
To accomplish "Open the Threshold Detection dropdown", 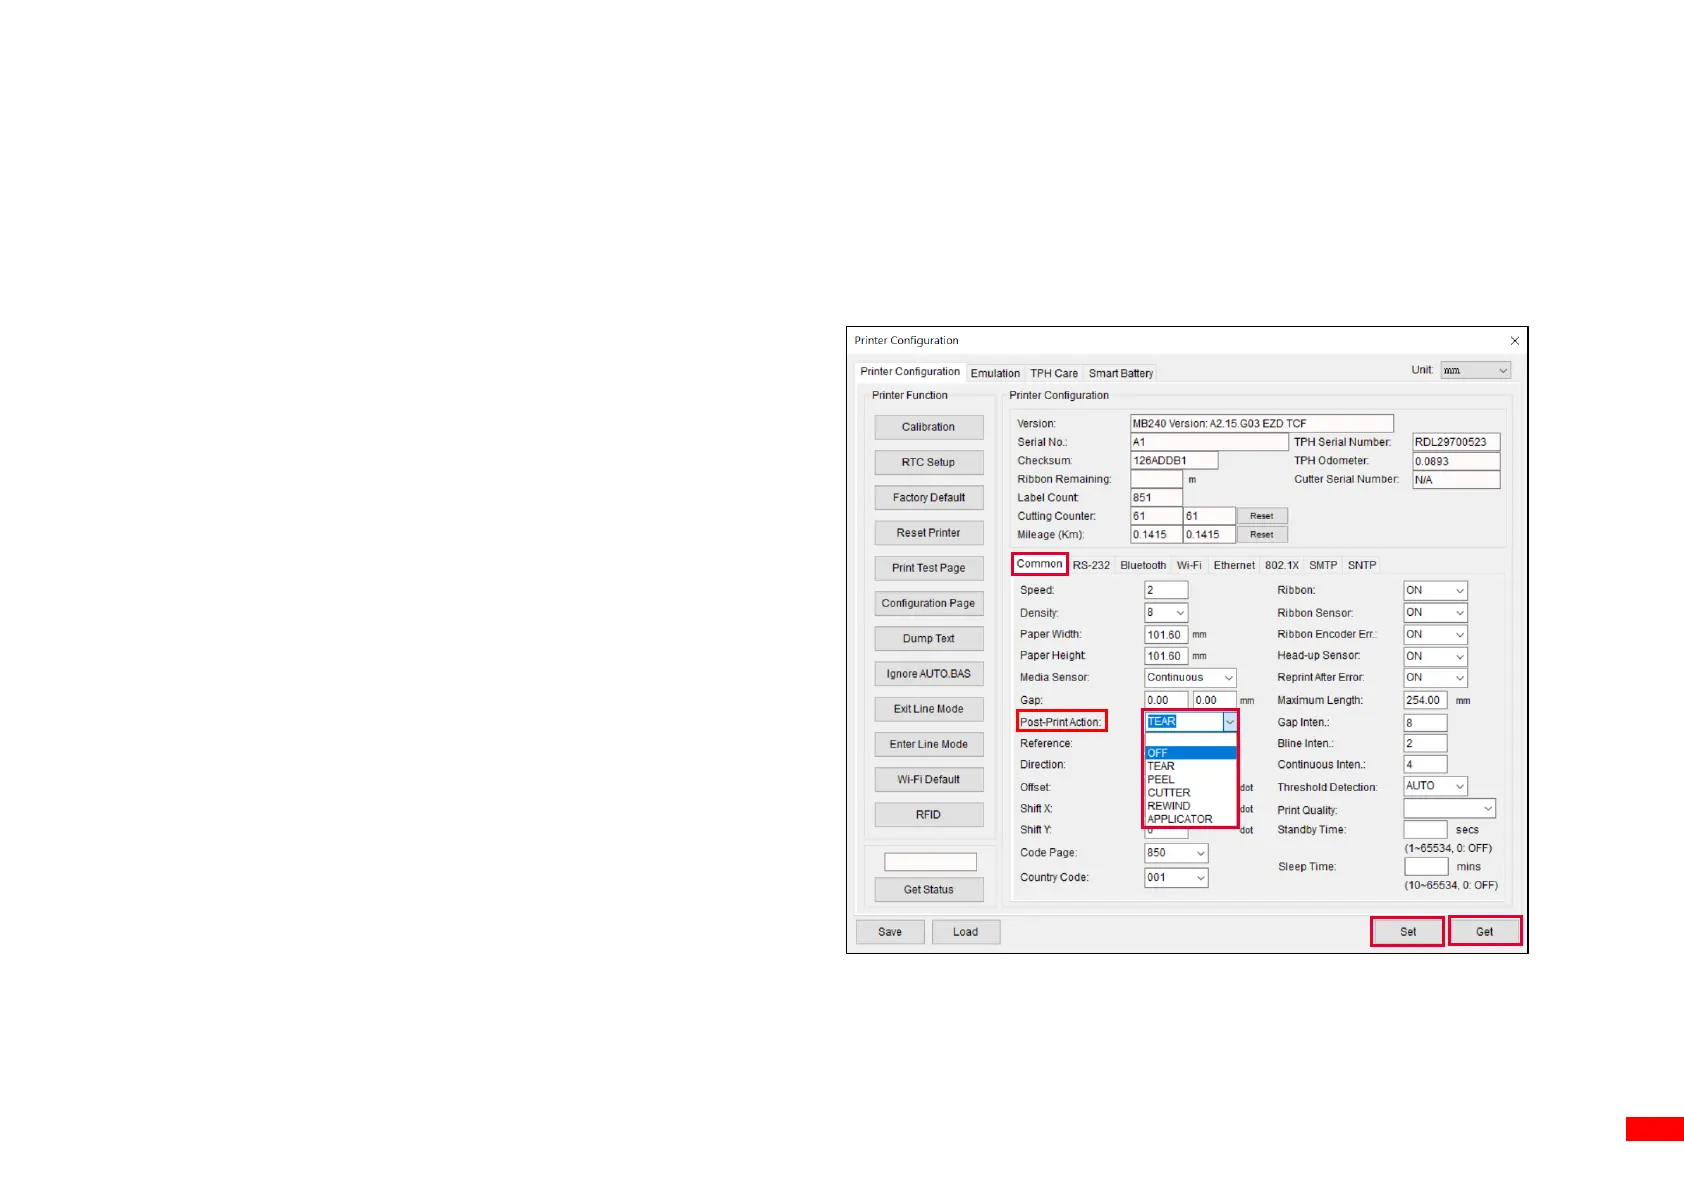I will coord(1435,786).
